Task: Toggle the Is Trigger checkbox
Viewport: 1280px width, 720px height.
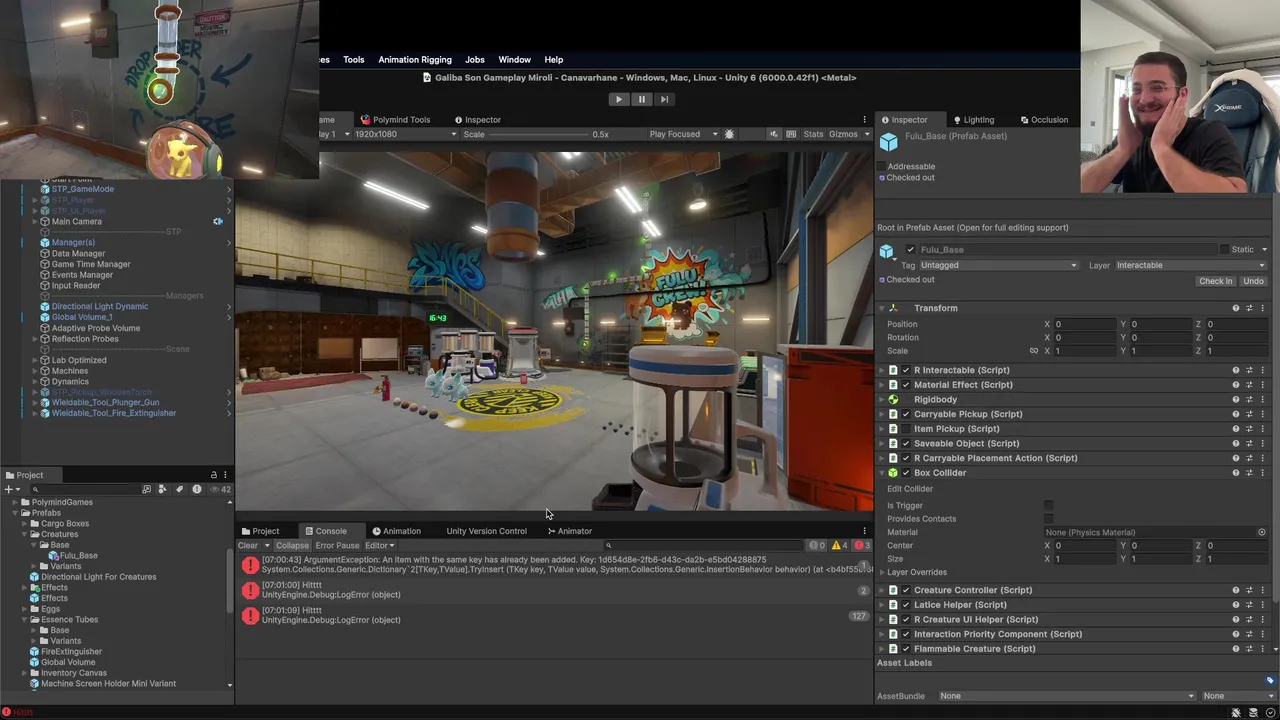Action: pos(1048,506)
